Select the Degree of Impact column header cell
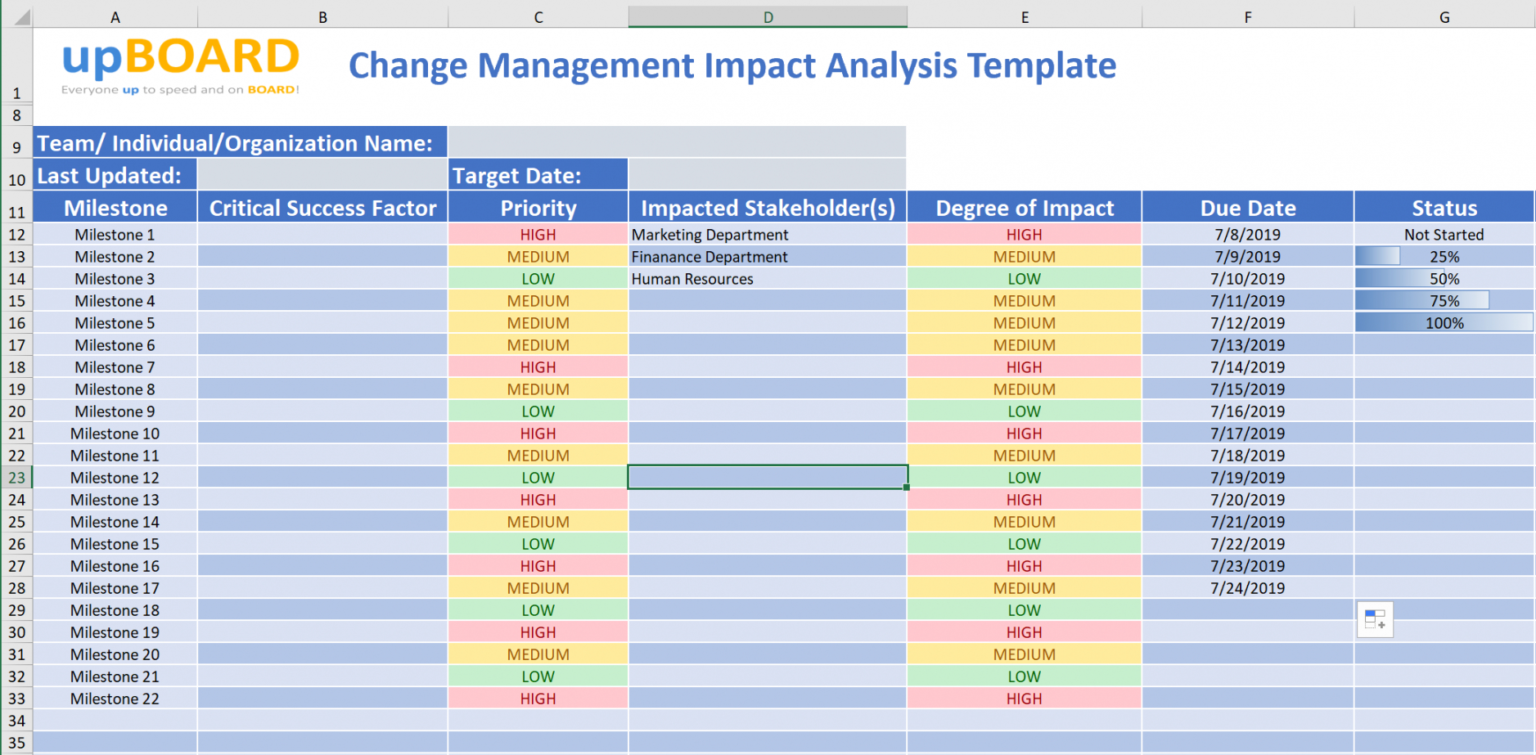This screenshot has height=755, width=1536. pos(1023,207)
